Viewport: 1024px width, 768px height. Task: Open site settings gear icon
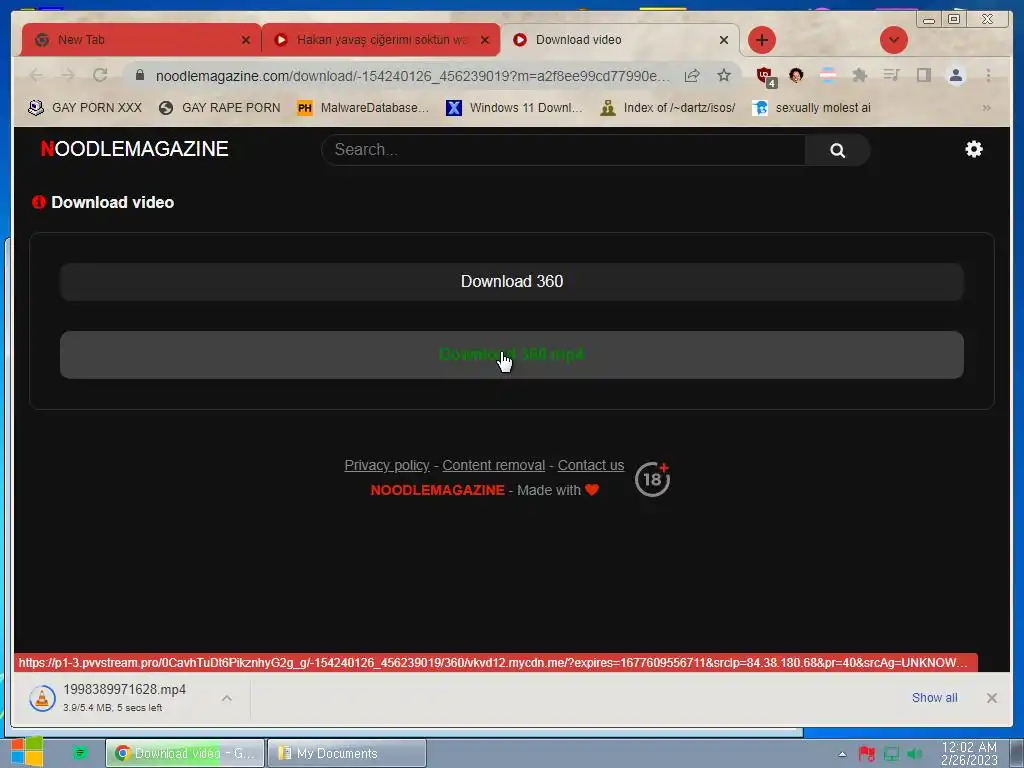[974, 150]
